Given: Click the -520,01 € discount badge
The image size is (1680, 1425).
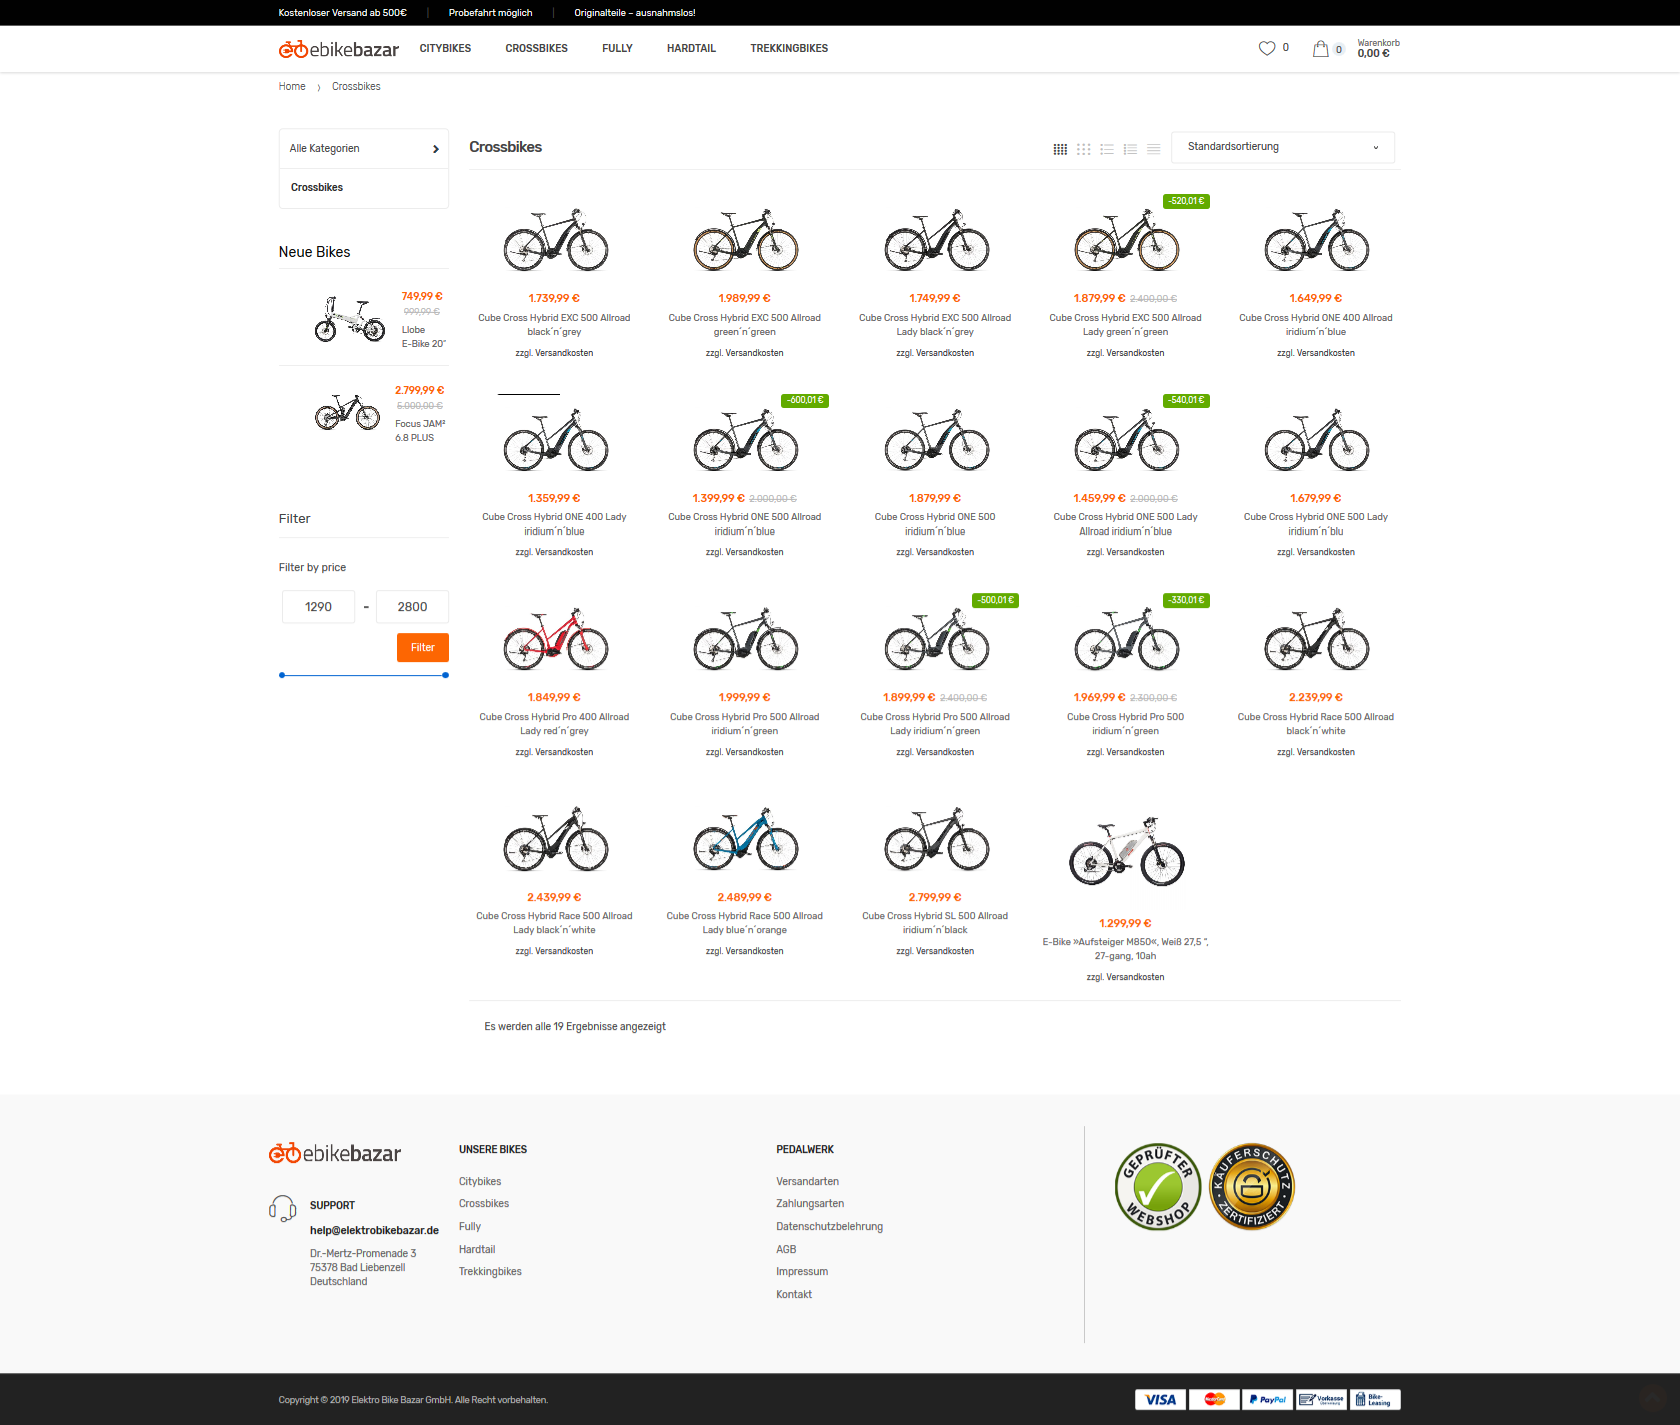Looking at the screenshot, I should pos(1186,201).
